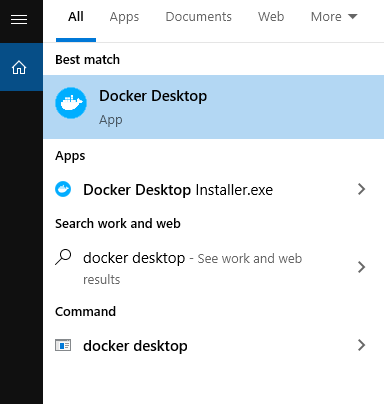This screenshot has height=404, width=384.
Task: Click the Best match heading
Action: tap(87, 60)
